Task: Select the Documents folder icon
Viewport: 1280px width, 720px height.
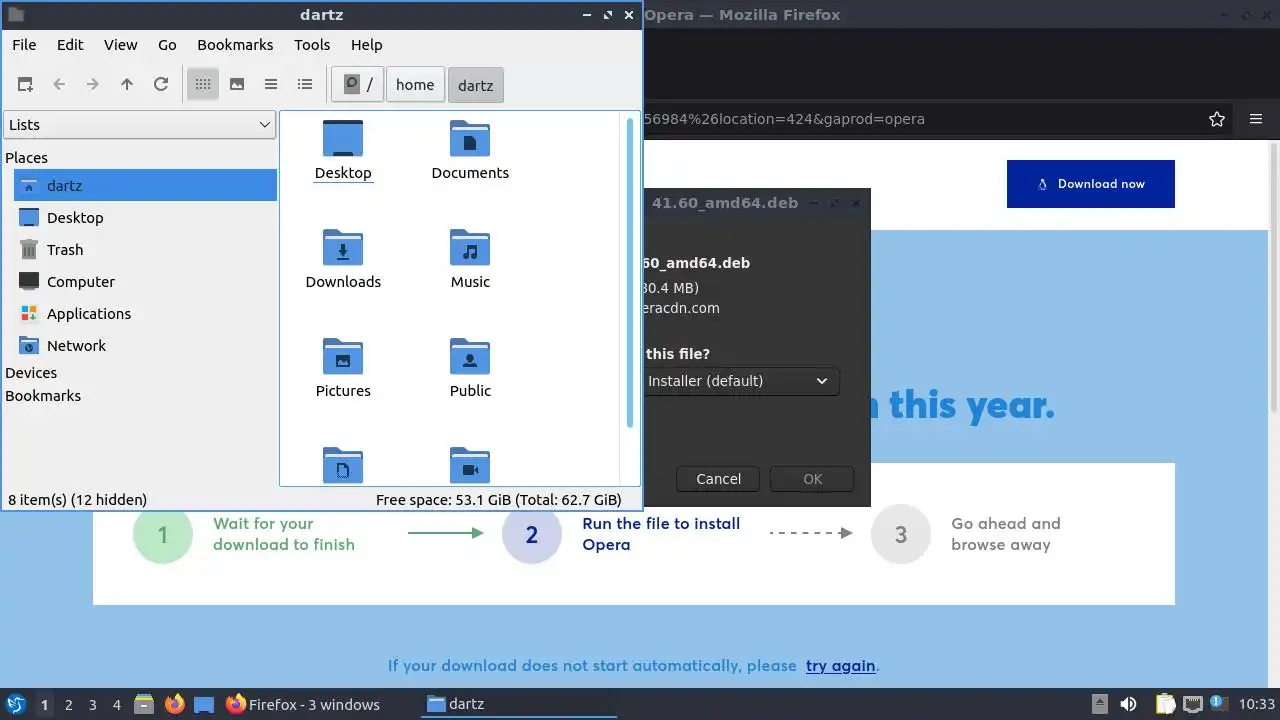Action: coord(470,150)
